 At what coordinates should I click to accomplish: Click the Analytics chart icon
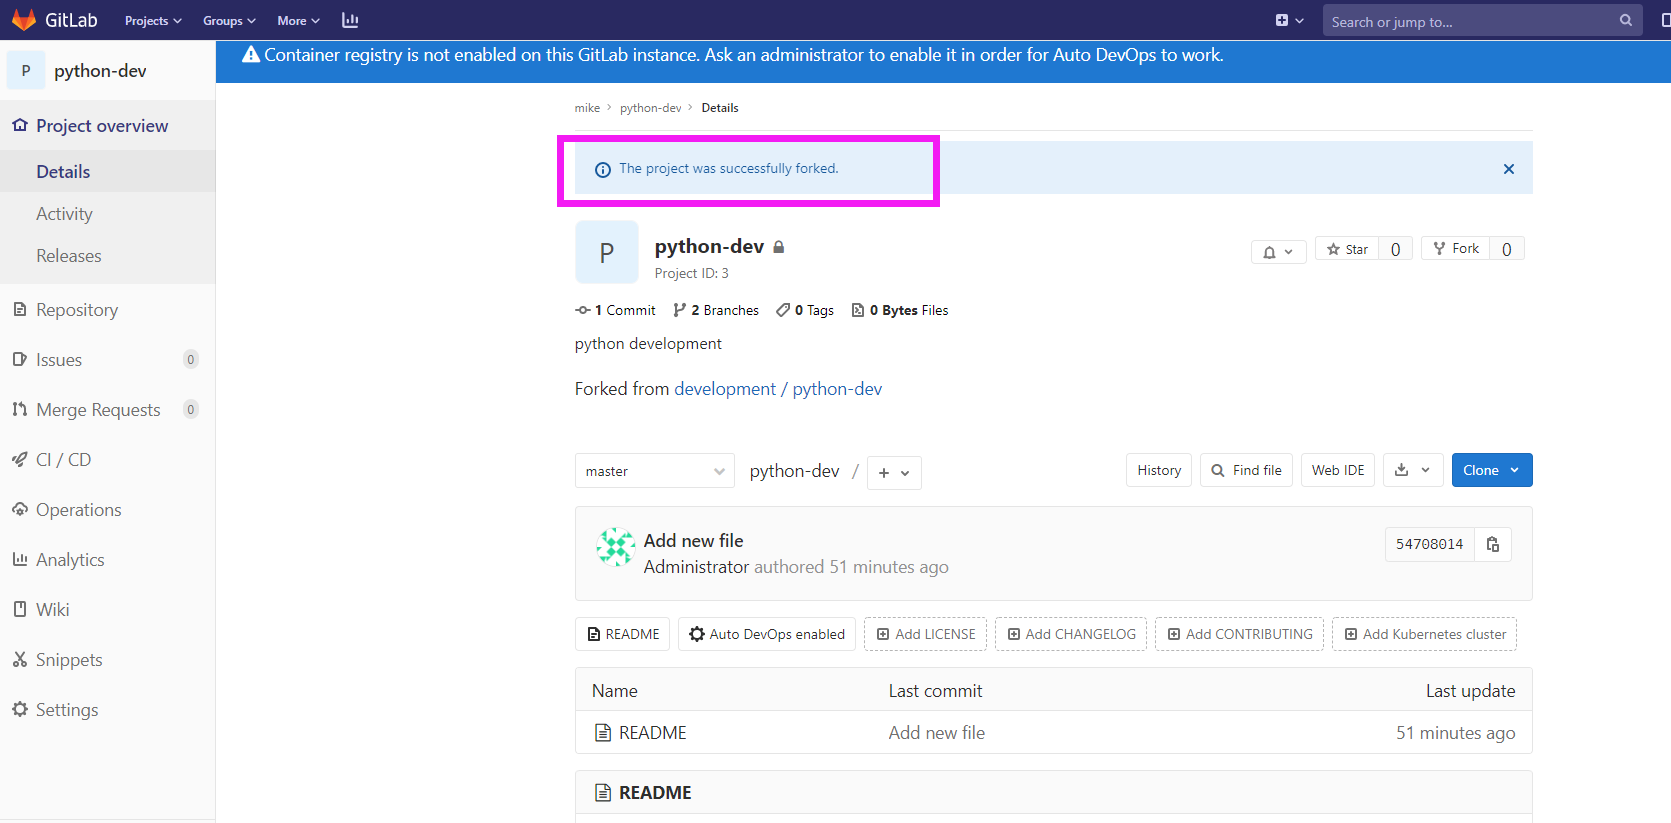click(x=20, y=559)
